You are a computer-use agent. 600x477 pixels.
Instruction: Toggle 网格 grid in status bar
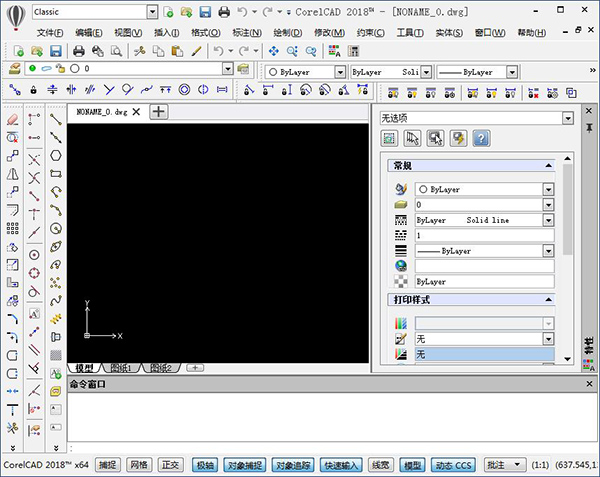(x=139, y=465)
